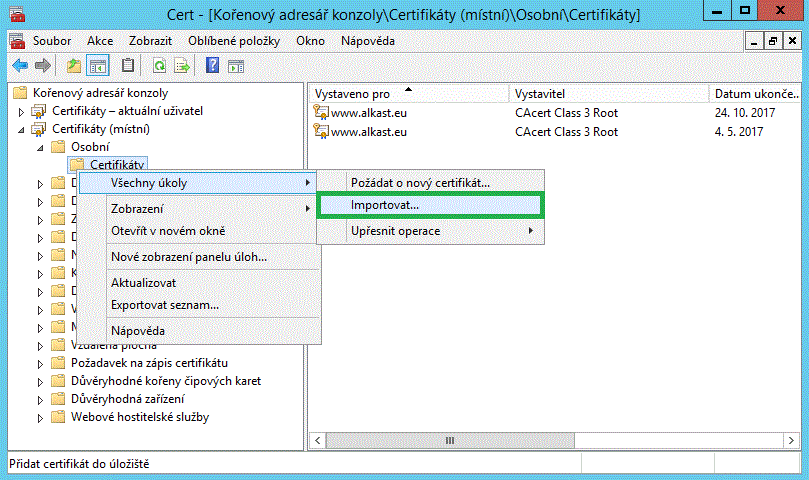Screen dimensions: 809x480
Task: Click the Export list toolbar icon
Action: point(182,66)
